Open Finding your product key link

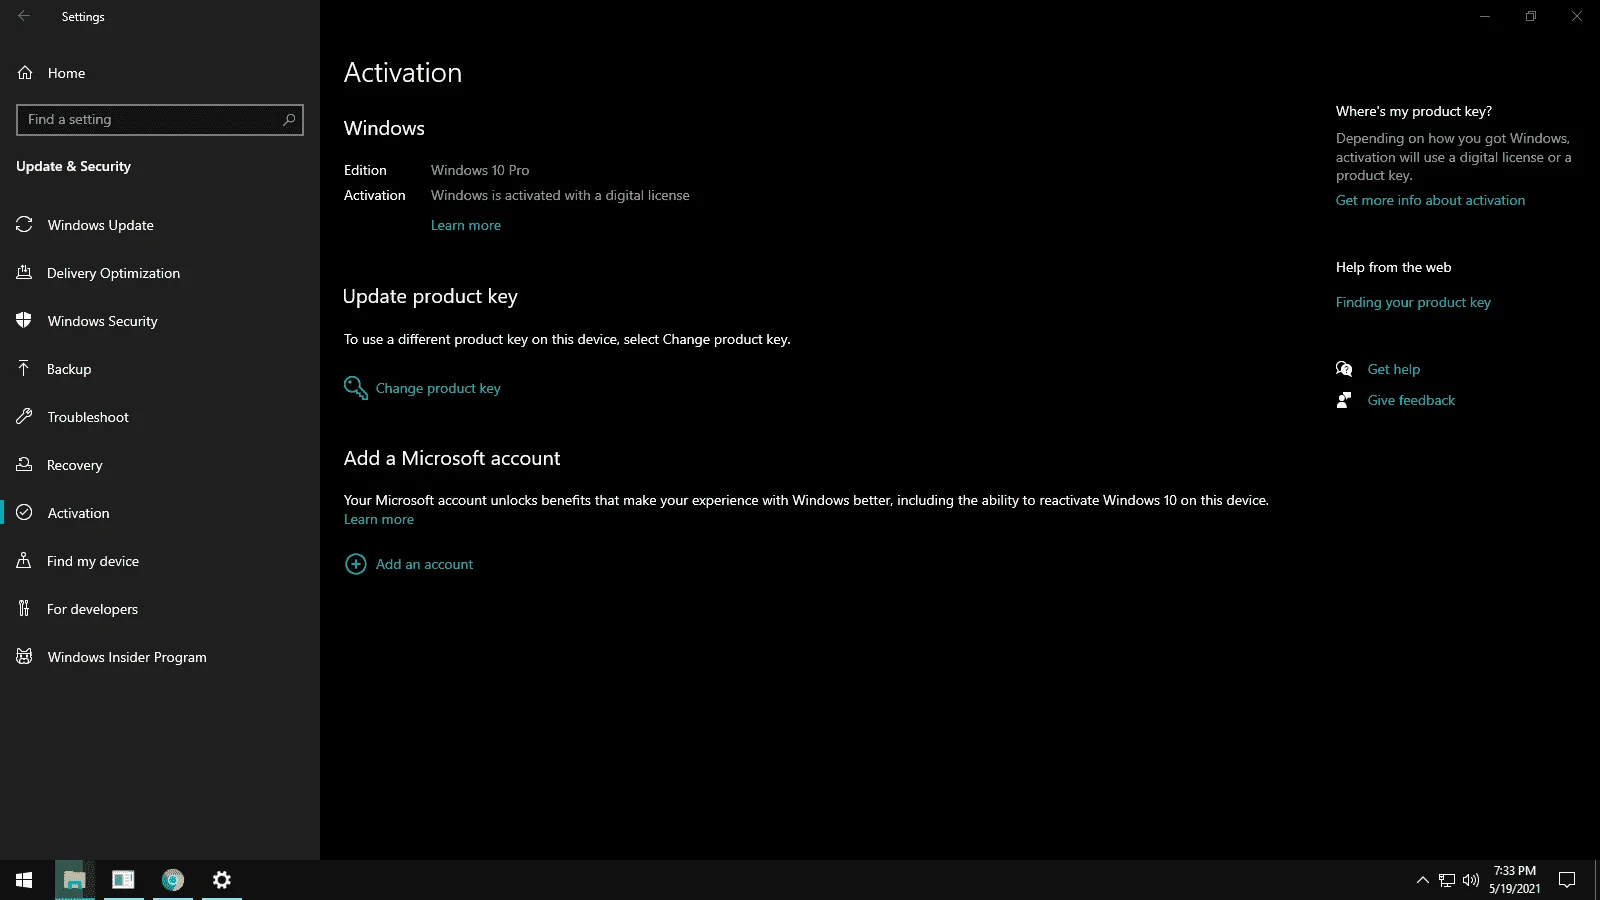click(x=1413, y=303)
